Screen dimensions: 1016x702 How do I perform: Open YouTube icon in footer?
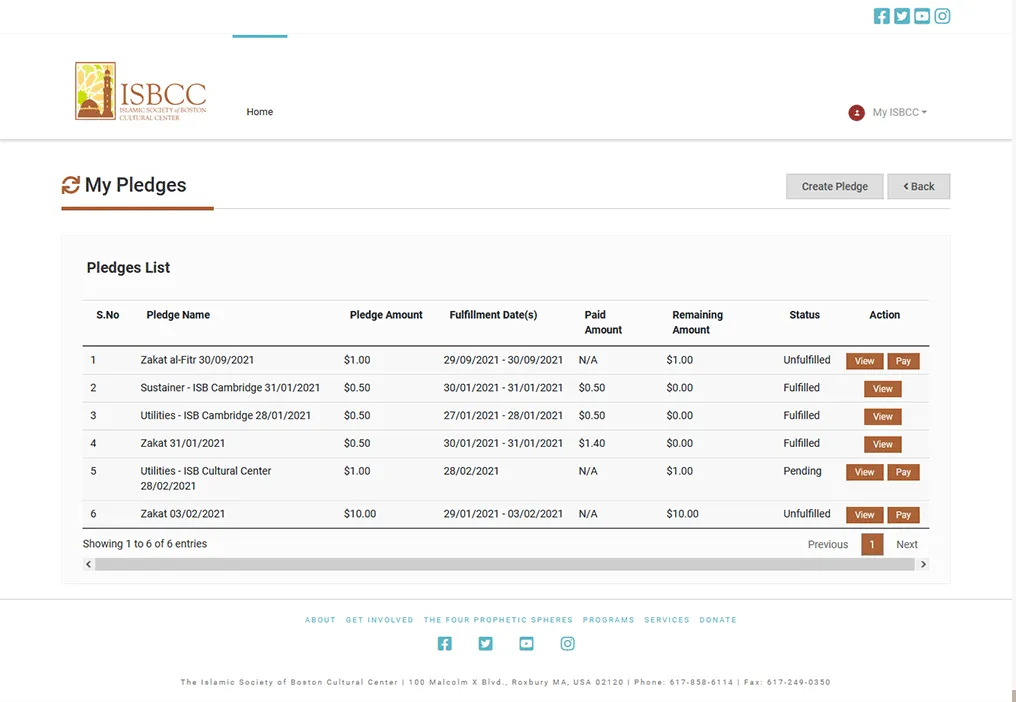tap(526, 644)
